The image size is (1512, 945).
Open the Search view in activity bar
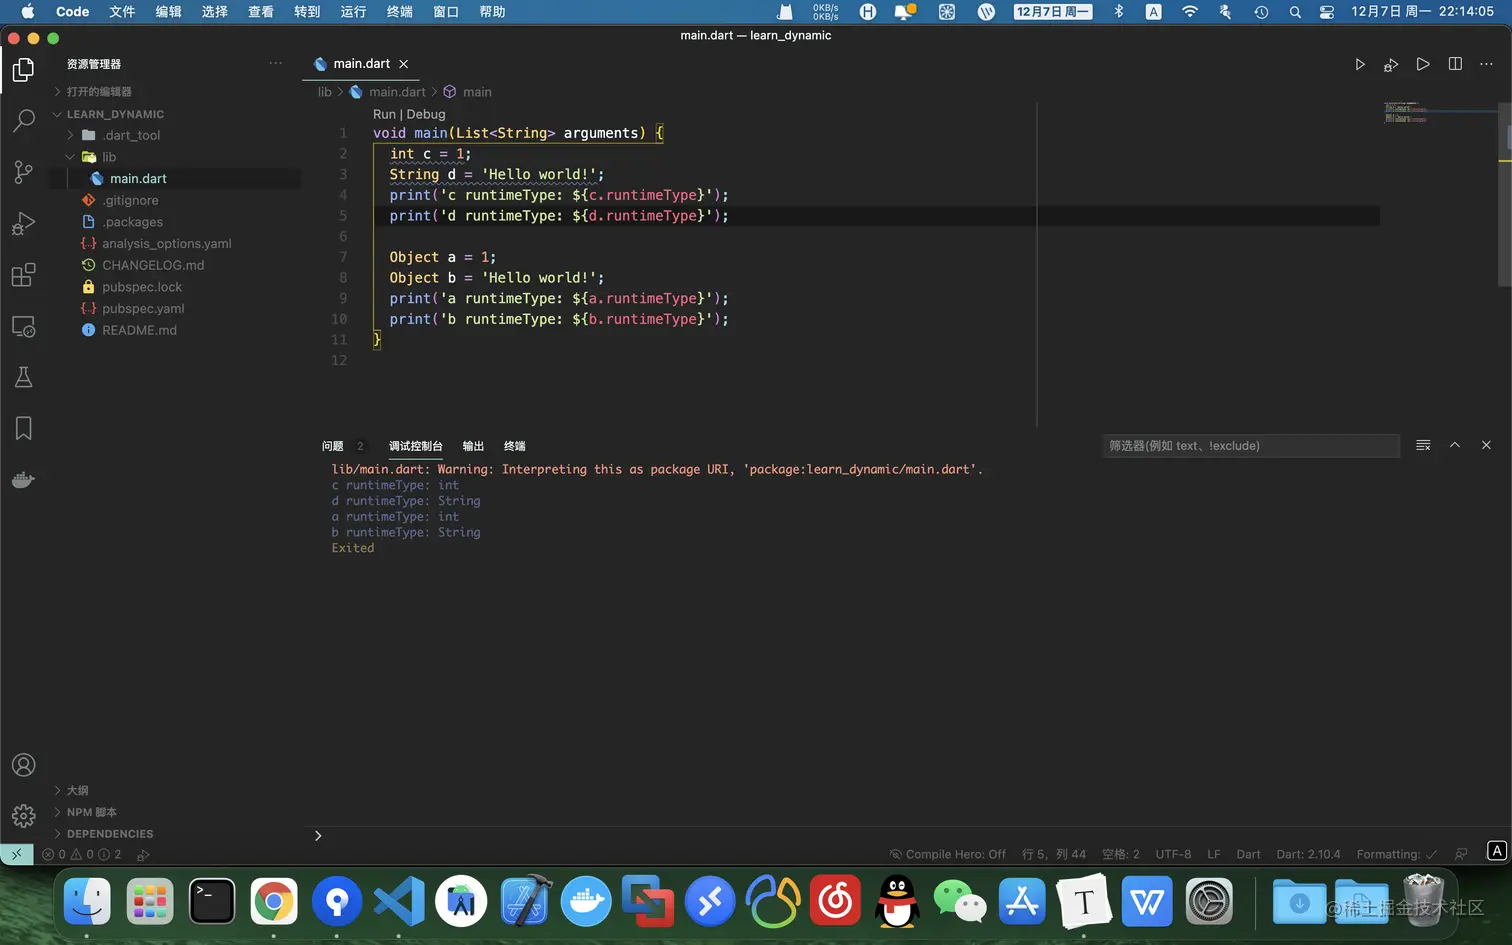click(x=23, y=121)
